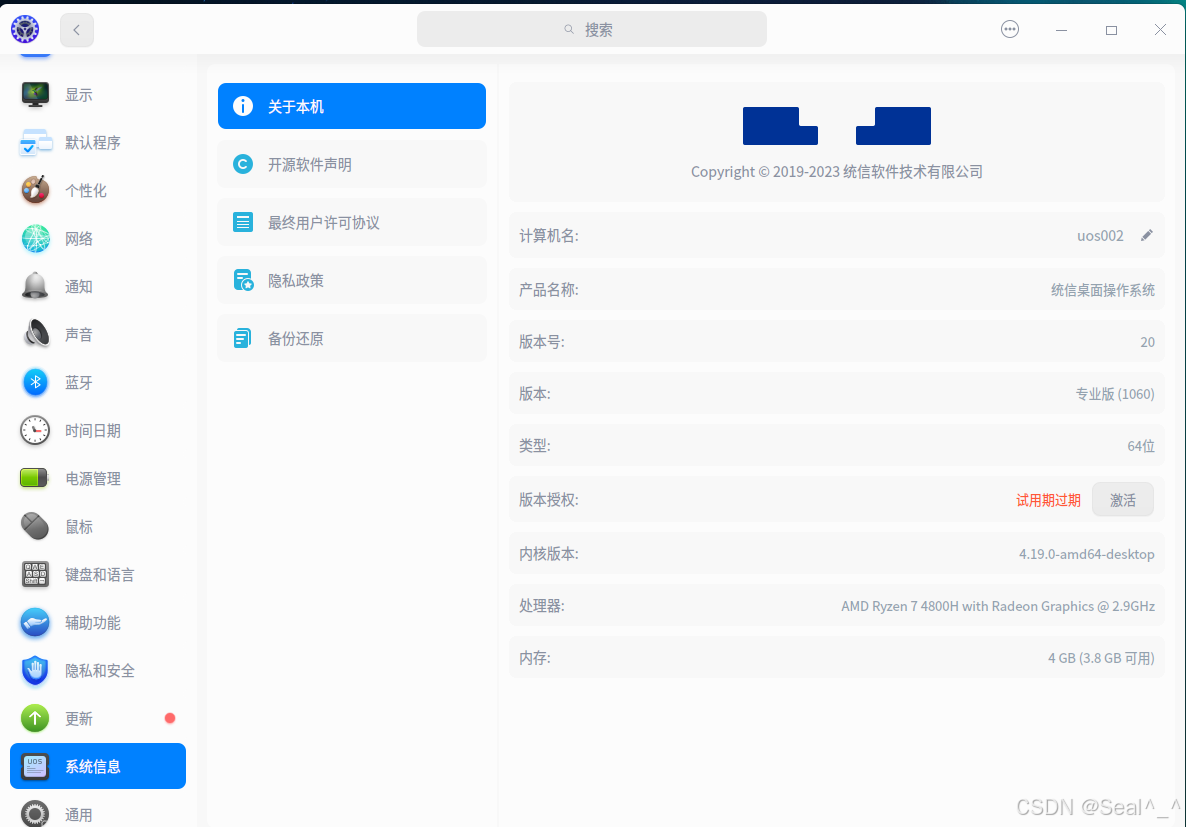This screenshot has height=827, width=1186.
Task: Click the Backup and Restore icon
Action: pyautogui.click(x=243, y=338)
